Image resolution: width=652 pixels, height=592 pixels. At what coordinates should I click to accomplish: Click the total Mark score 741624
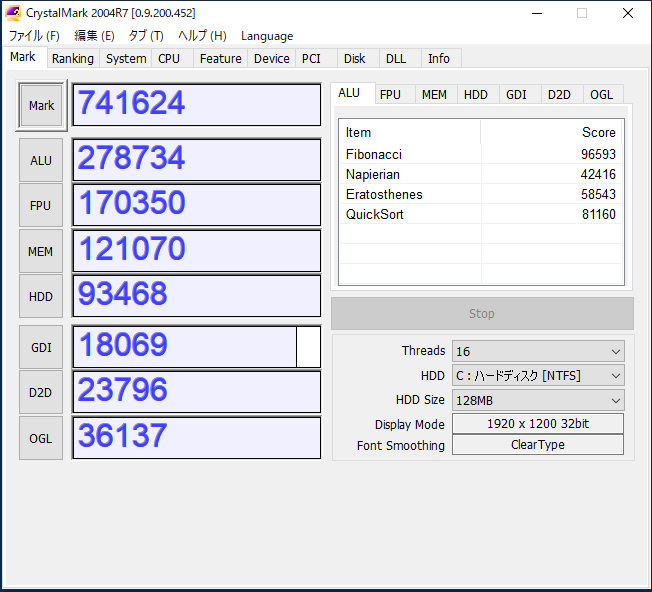(x=197, y=105)
